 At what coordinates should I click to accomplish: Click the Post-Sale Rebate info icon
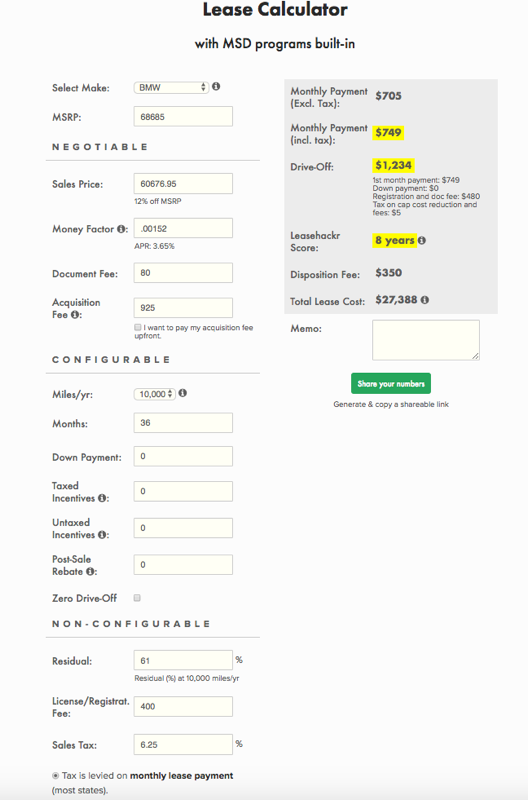tap(90, 571)
